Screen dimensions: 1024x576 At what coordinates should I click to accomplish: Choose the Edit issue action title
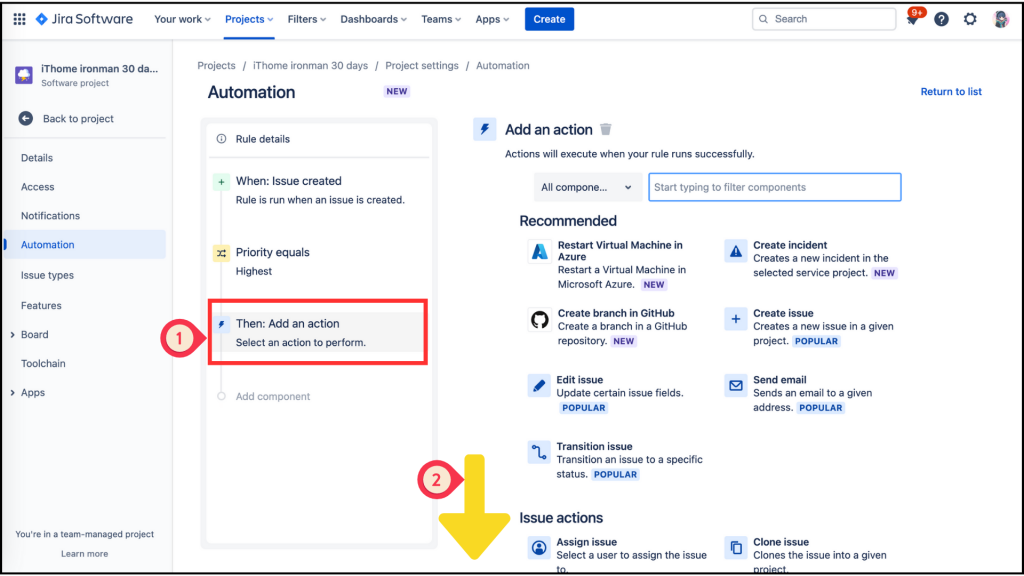pos(580,379)
